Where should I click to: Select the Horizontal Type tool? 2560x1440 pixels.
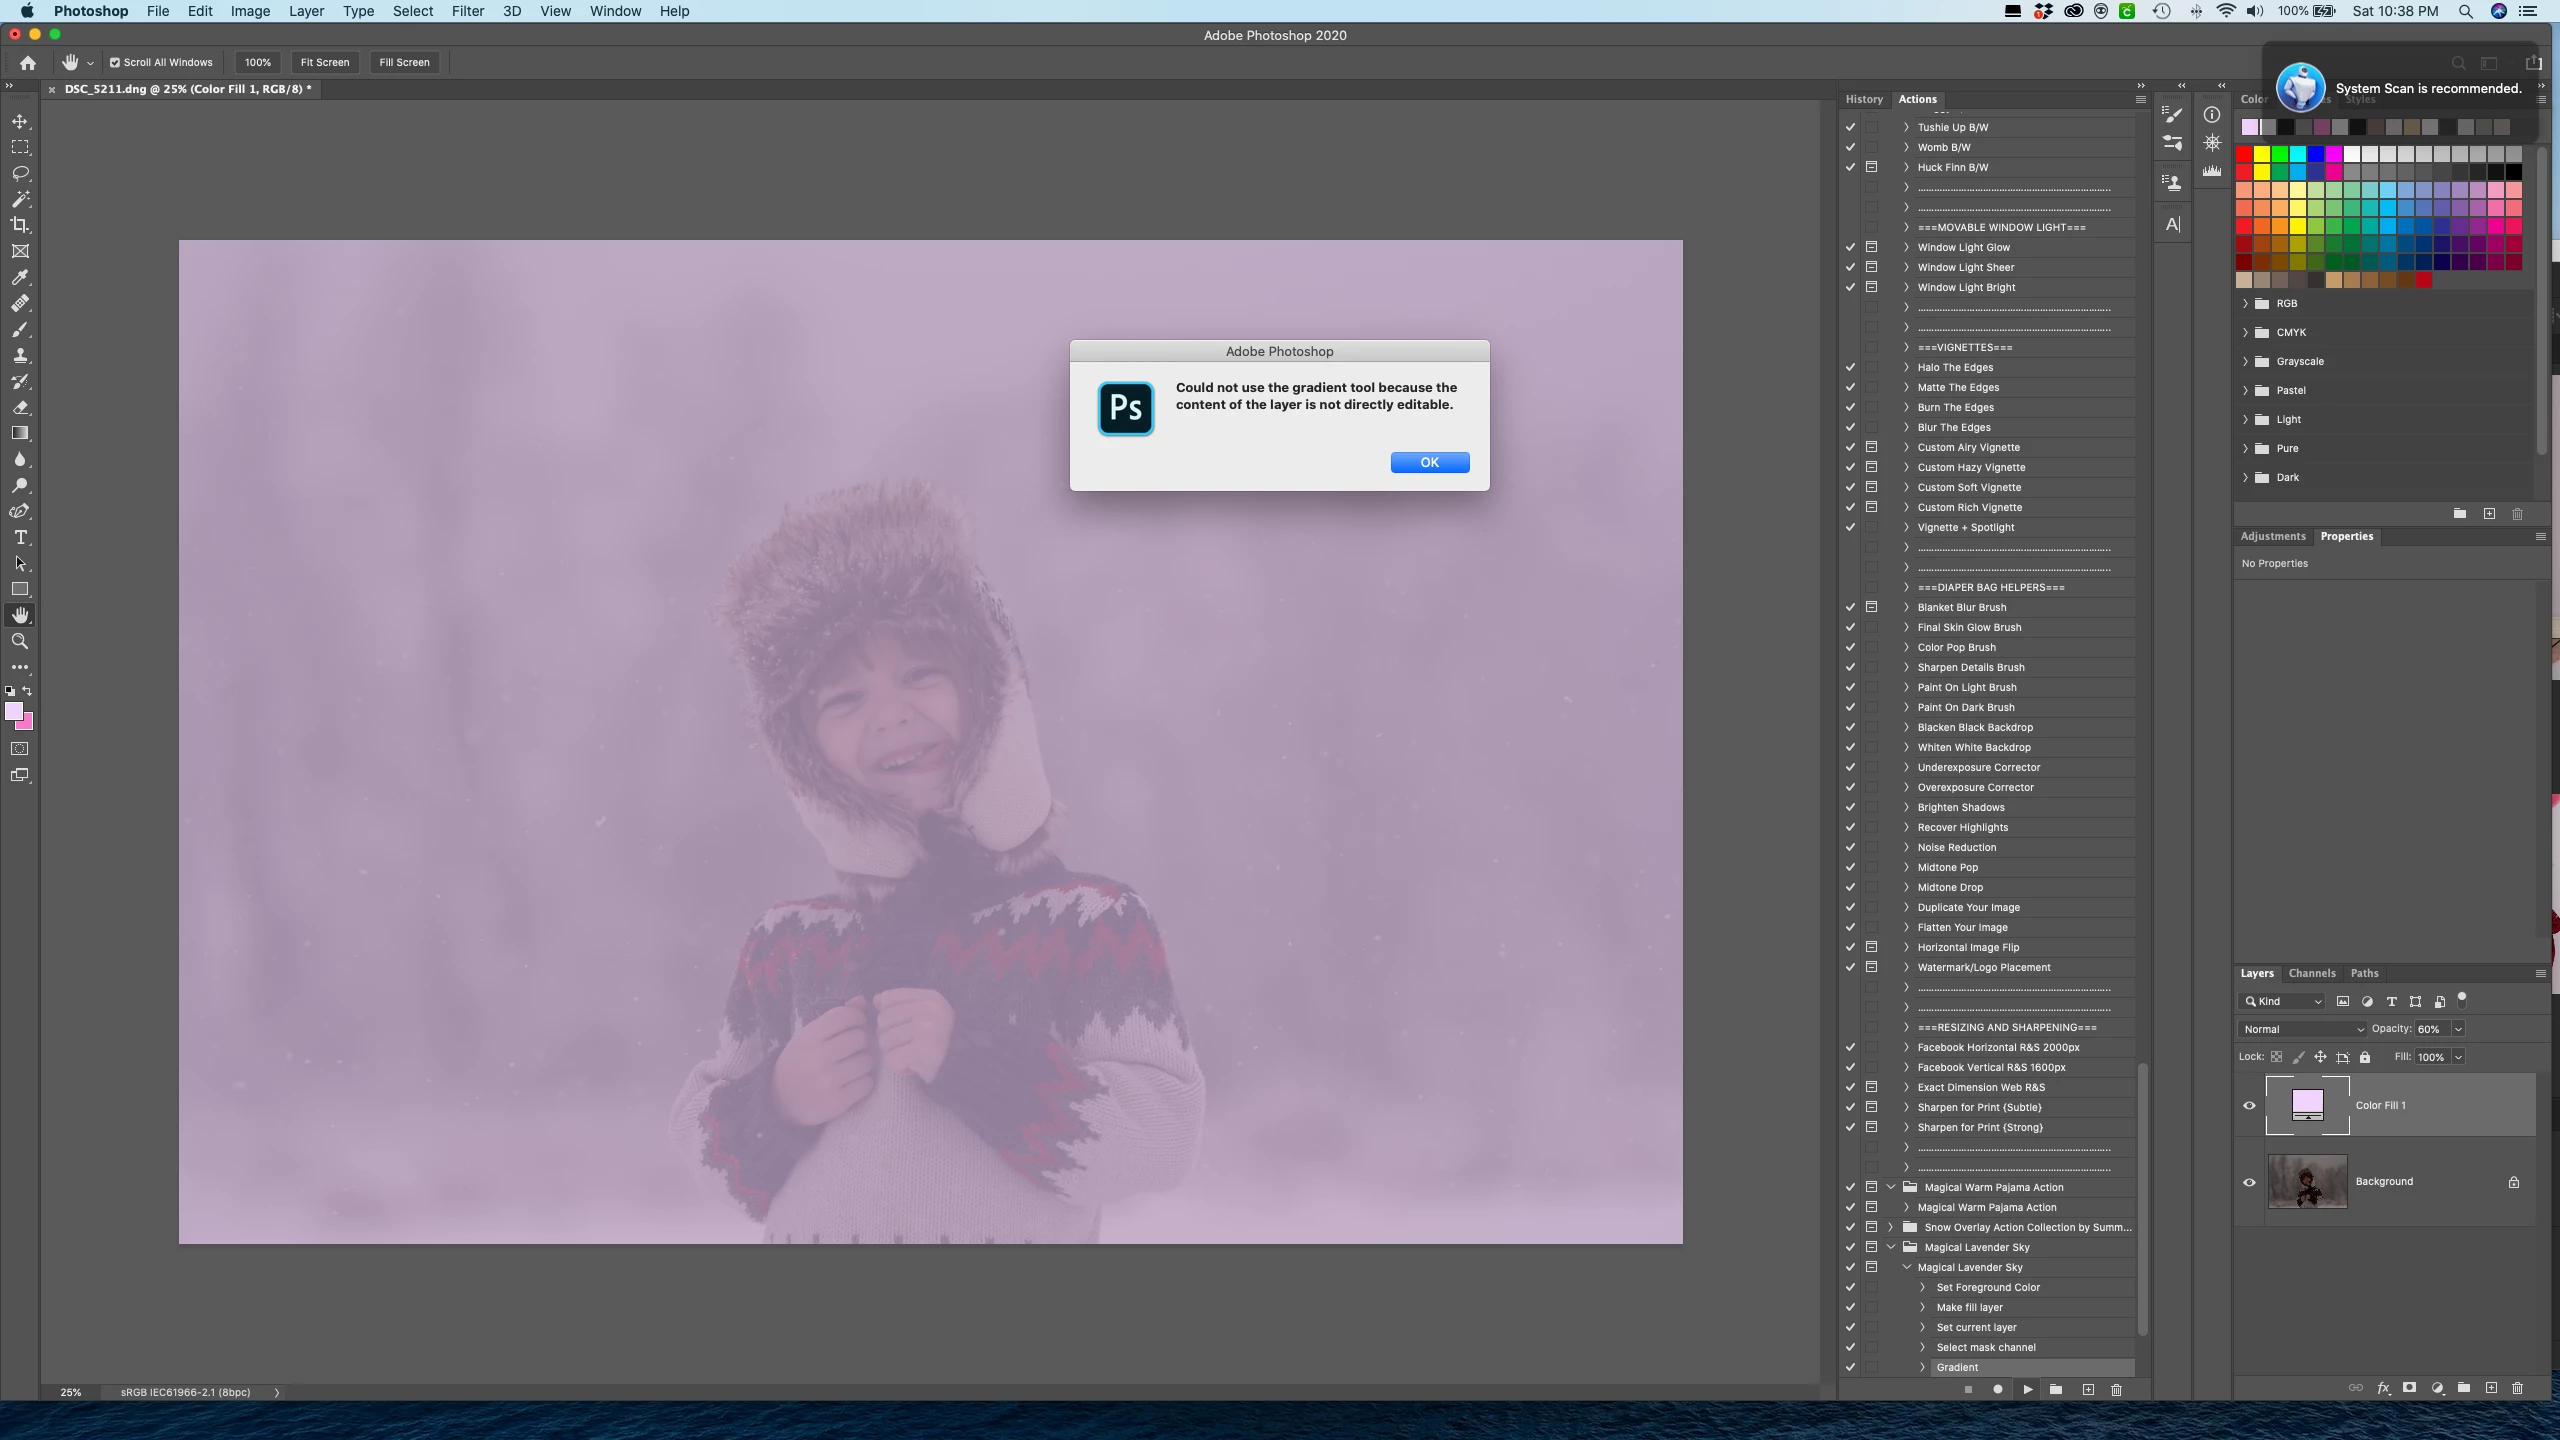(20, 537)
